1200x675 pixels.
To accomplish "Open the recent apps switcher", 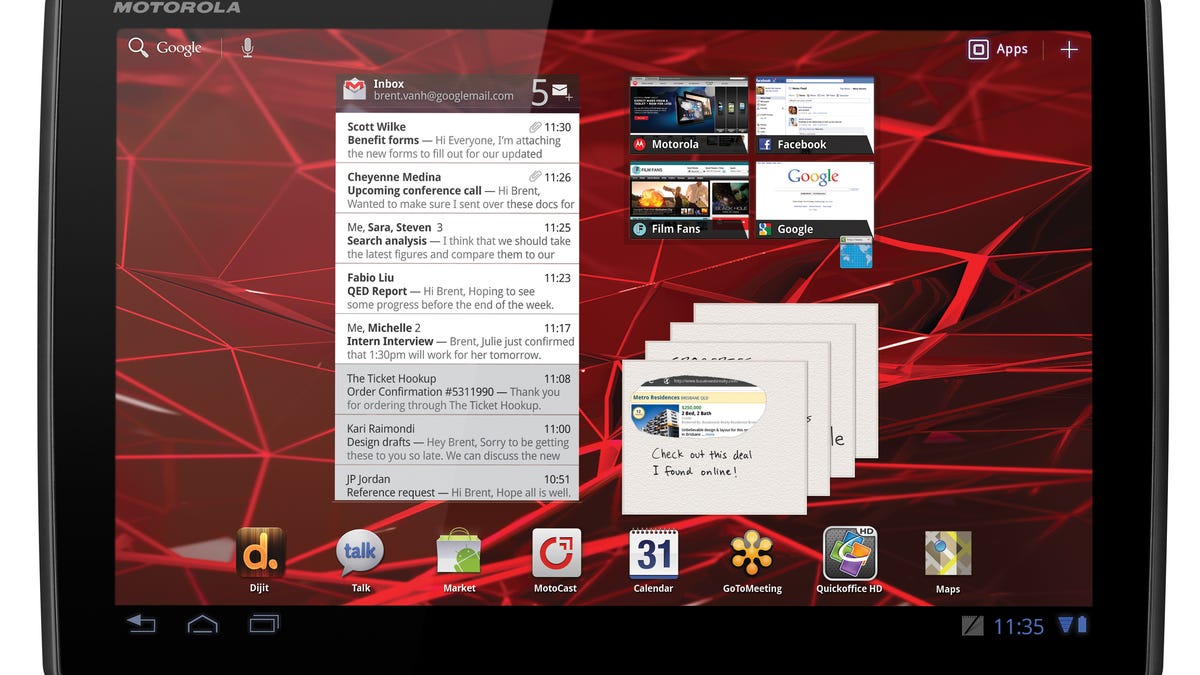I will [263, 624].
